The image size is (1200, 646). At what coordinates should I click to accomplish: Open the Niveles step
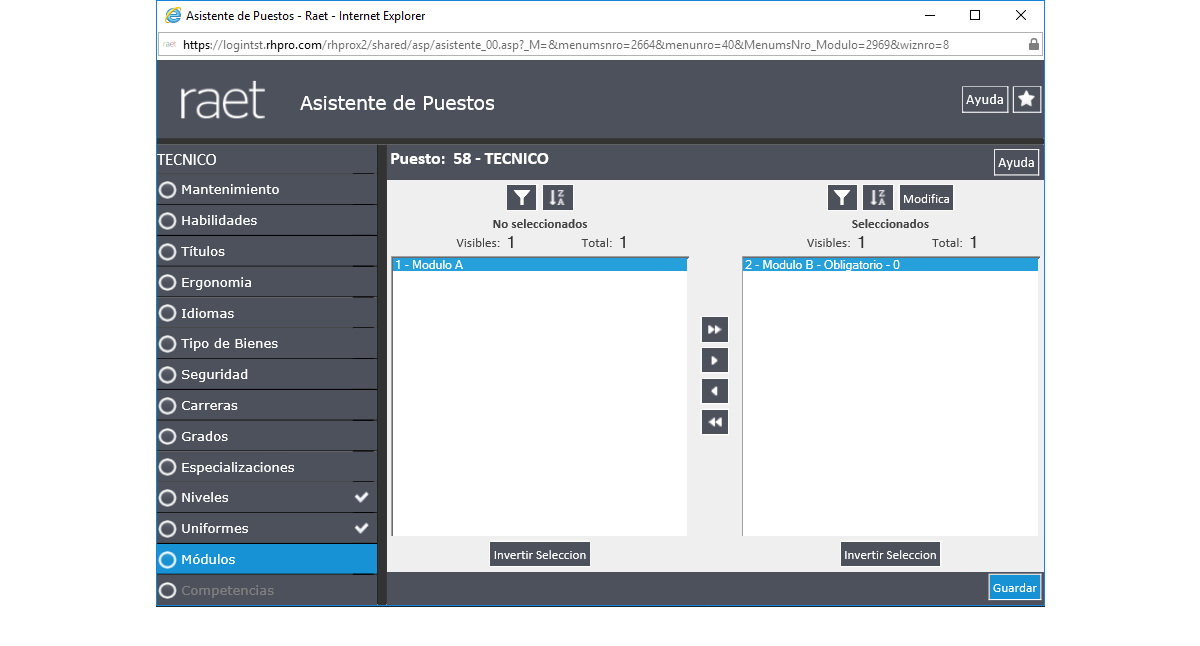[x=266, y=498]
